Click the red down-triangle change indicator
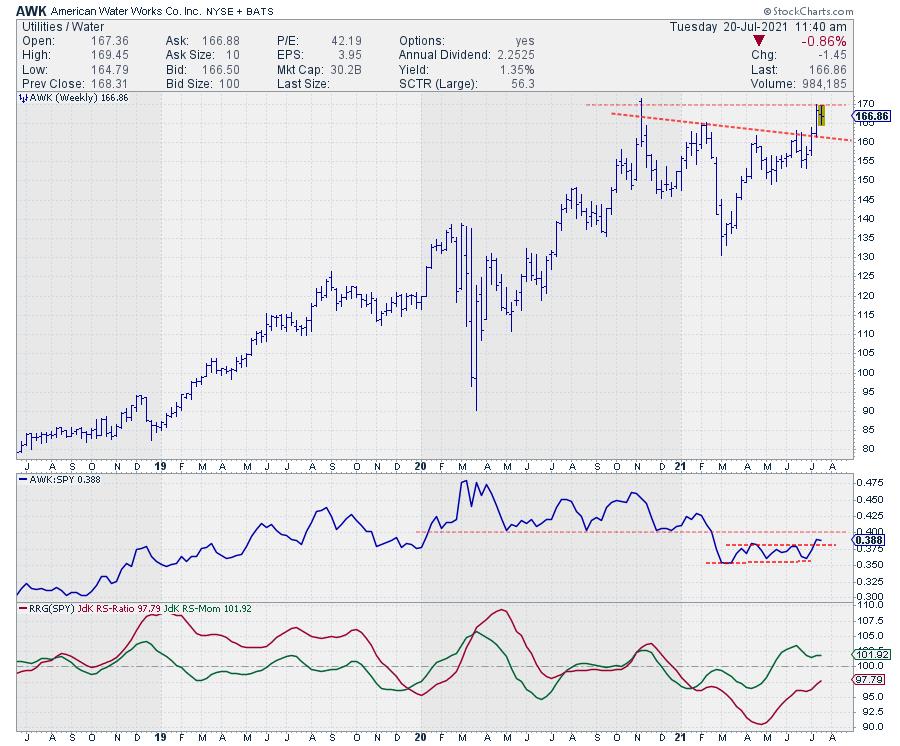The height and width of the screenshot is (746, 900). click(x=760, y=41)
